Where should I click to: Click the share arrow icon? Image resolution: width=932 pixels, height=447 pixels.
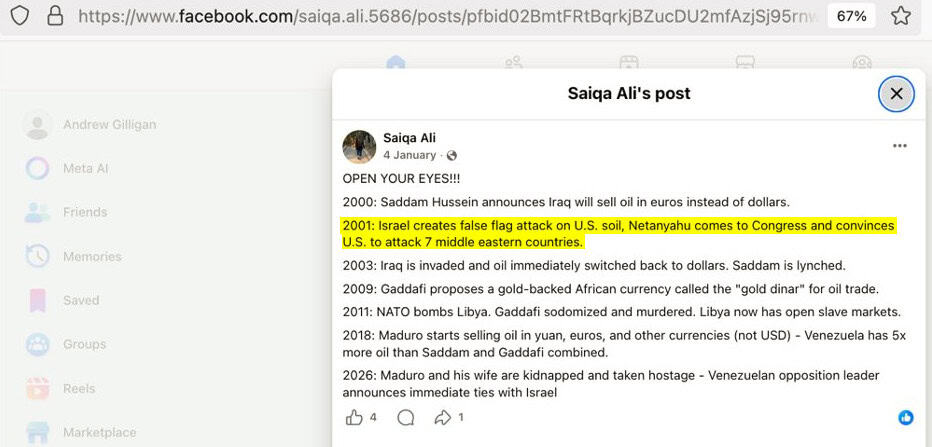(x=443, y=417)
